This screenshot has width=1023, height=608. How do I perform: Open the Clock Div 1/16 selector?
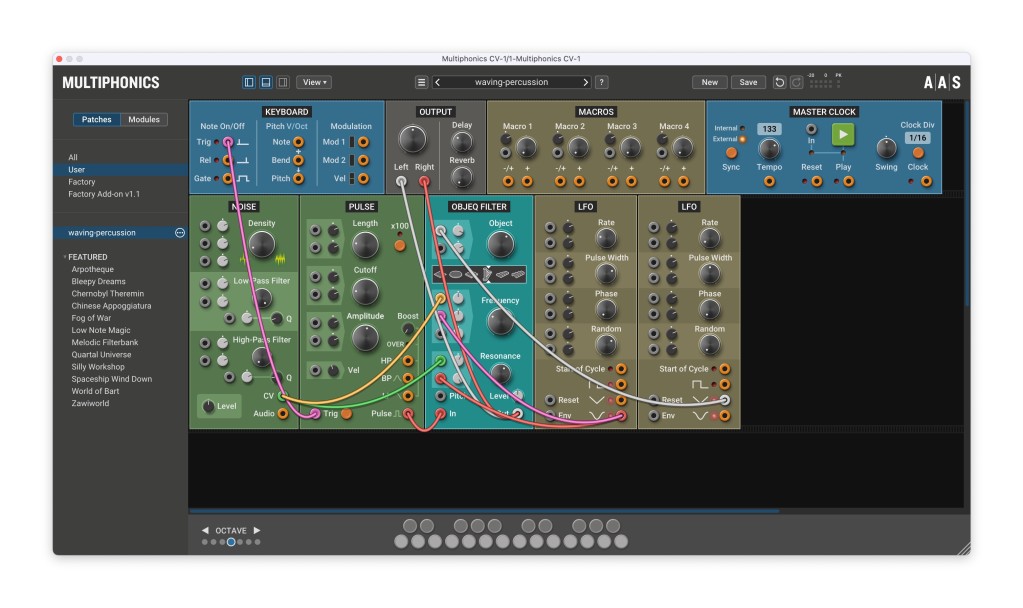[x=917, y=138]
